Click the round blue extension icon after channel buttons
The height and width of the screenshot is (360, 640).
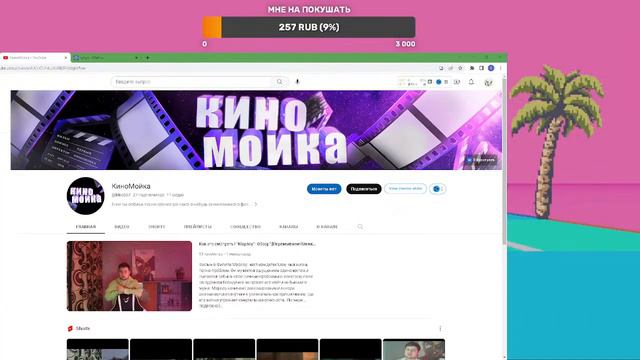[x=437, y=189]
